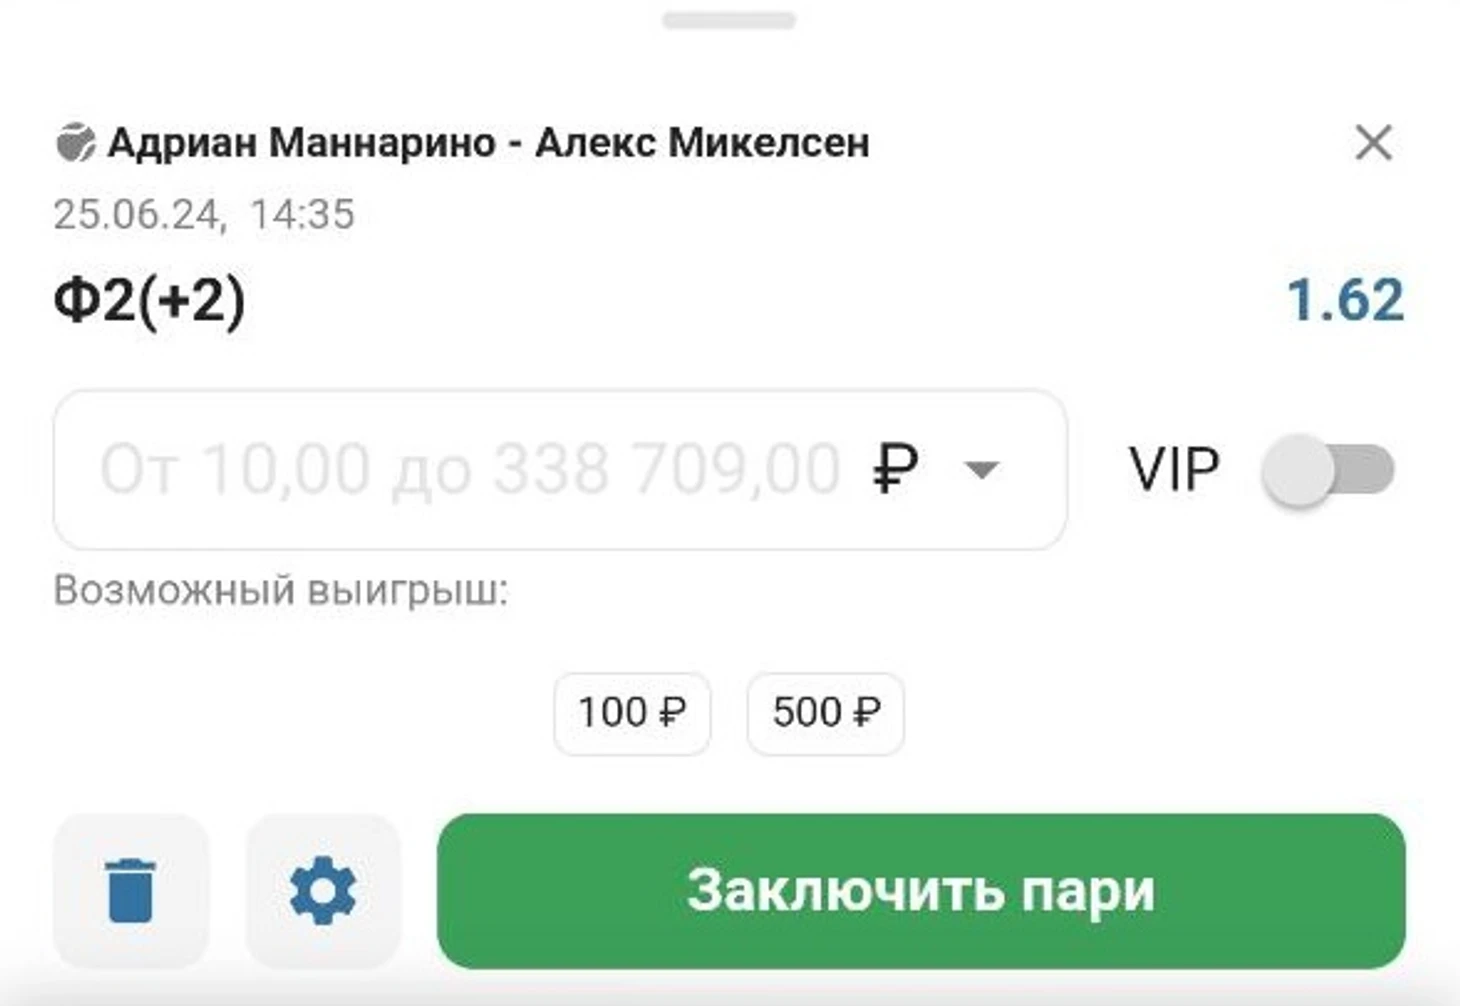Open player name Алекс Микелсен
This screenshot has height=1006, width=1460.
(702, 143)
